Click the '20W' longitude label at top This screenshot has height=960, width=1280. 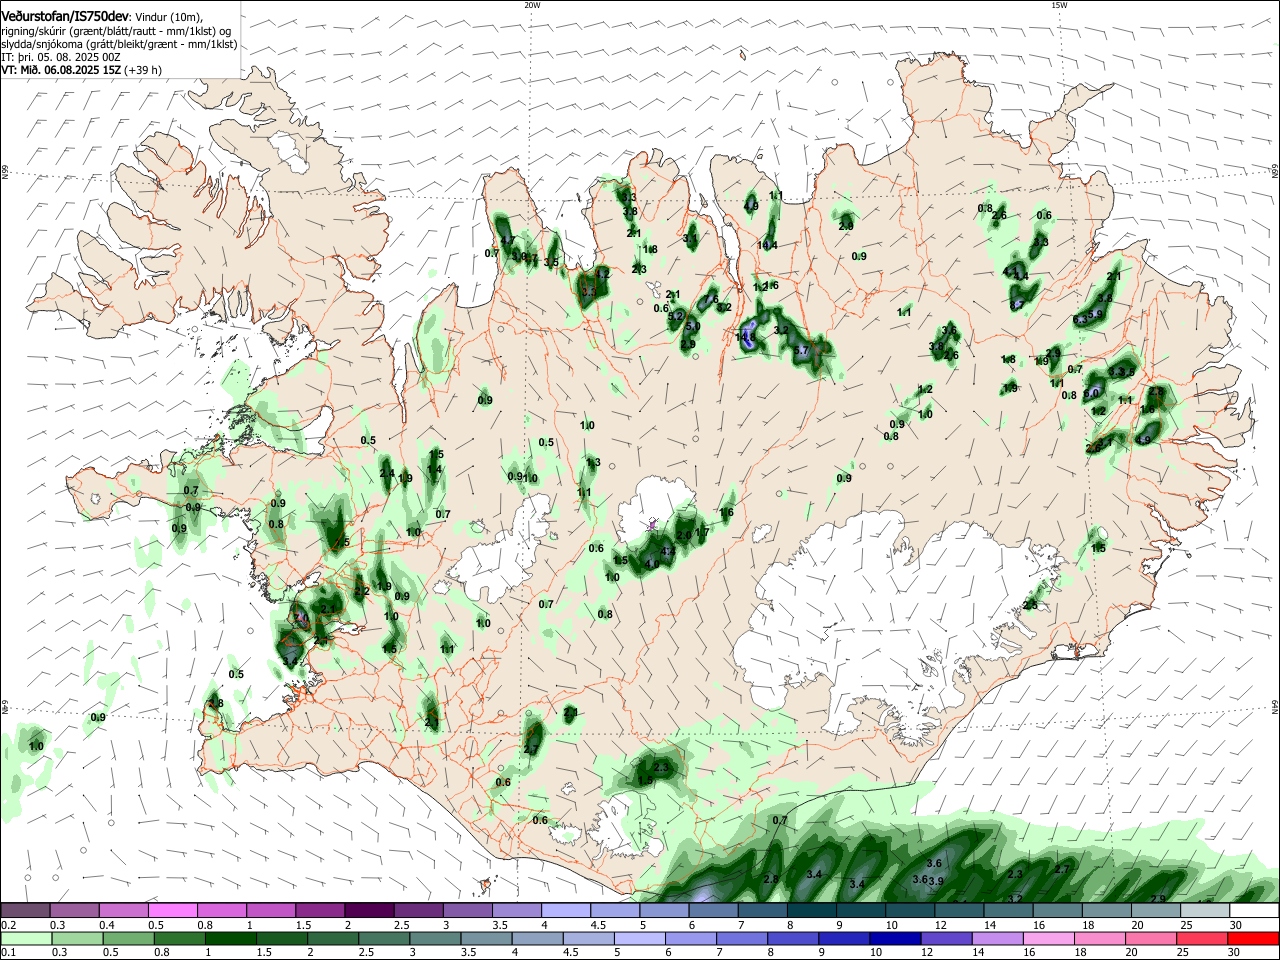pos(532,5)
